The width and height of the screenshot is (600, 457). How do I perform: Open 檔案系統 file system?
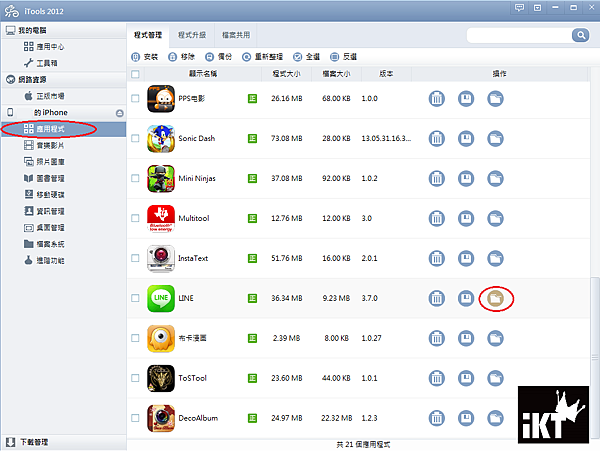44,244
